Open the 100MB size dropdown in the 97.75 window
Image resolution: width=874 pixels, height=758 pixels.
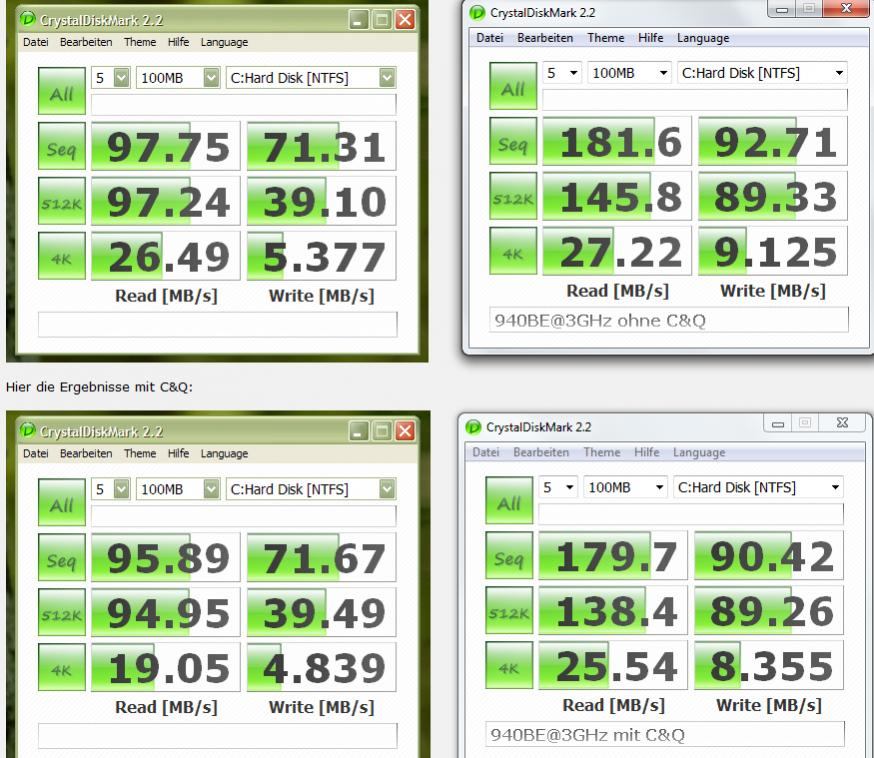point(178,77)
